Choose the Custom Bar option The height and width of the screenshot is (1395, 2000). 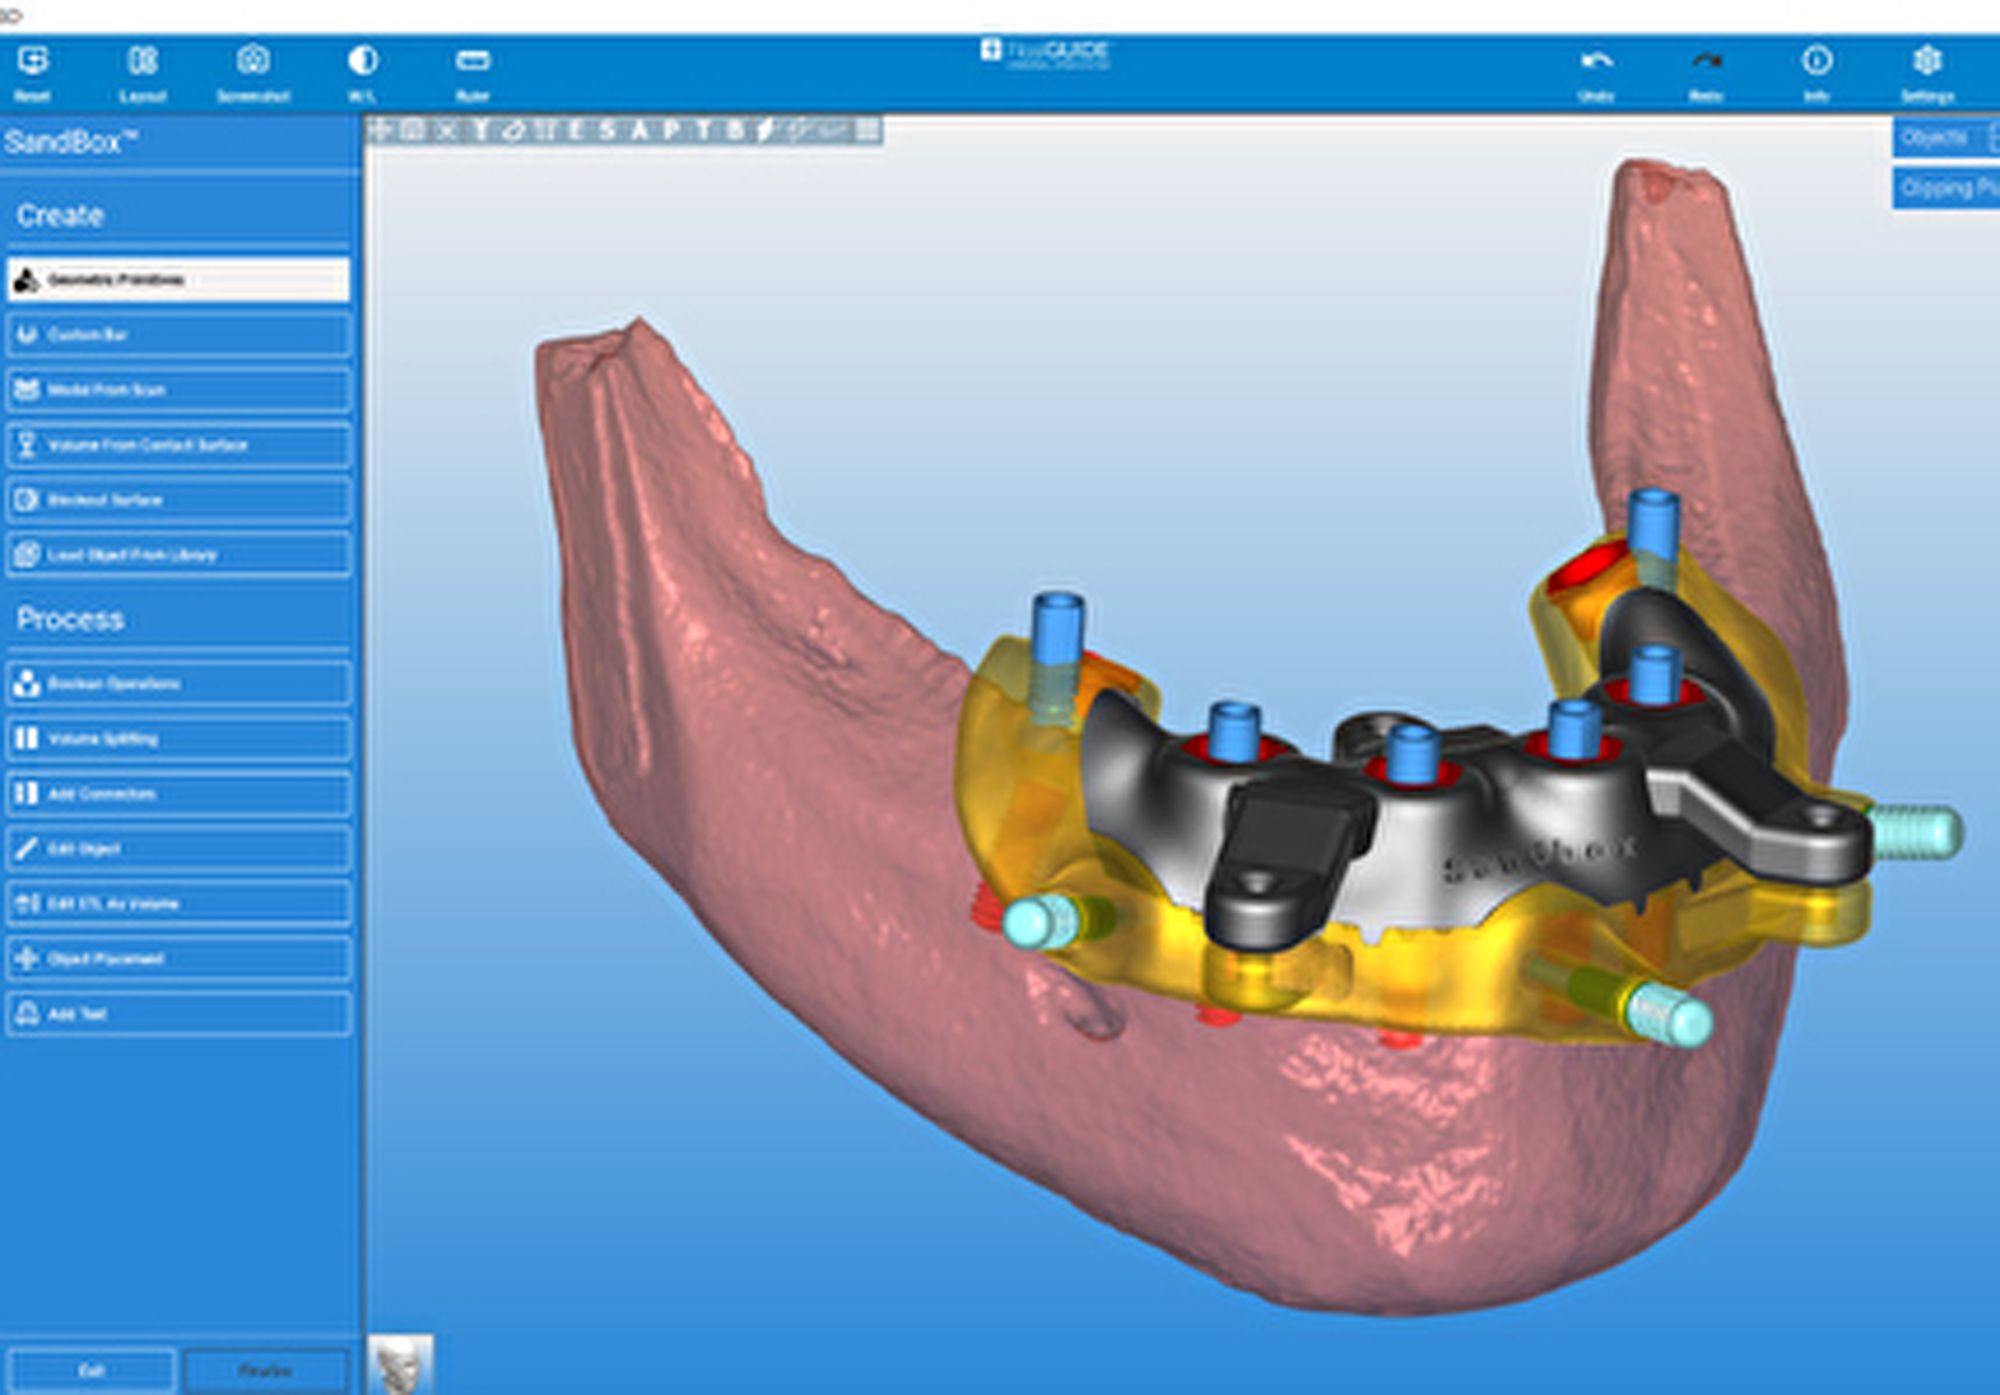pos(178,335)
